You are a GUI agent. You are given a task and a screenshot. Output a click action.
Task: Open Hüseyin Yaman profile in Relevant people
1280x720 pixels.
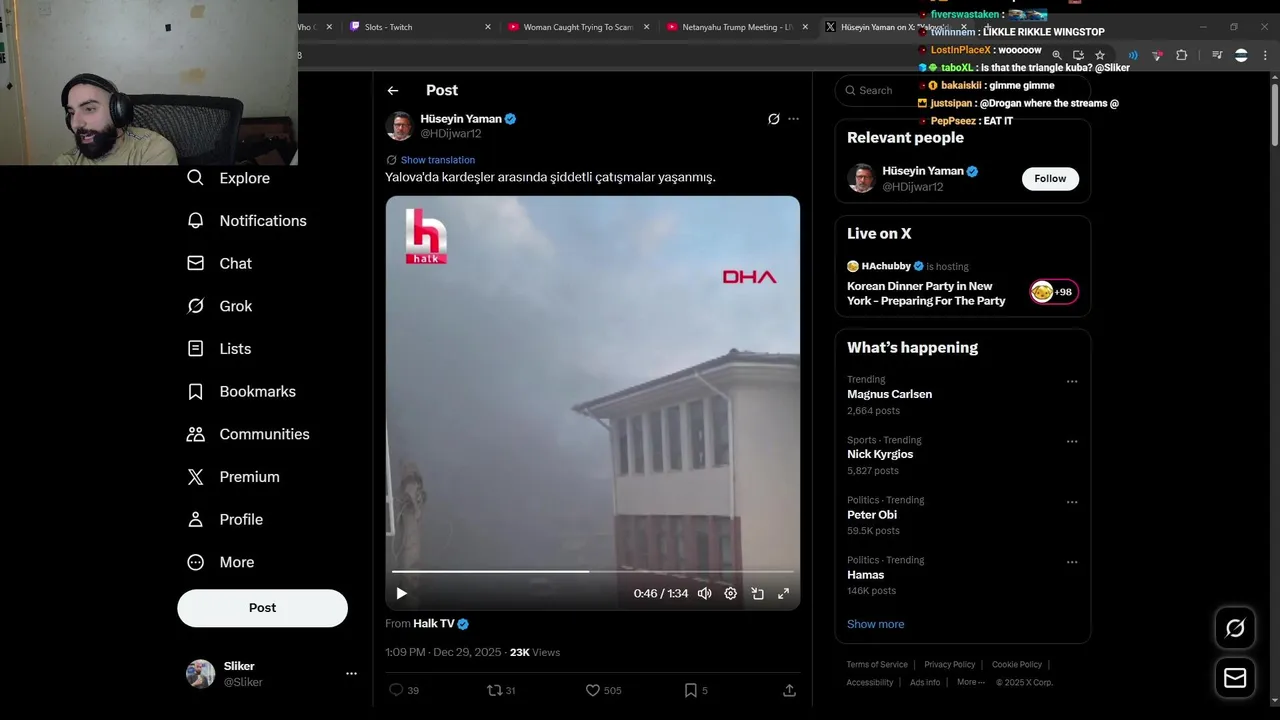click(x=922, y=171)
